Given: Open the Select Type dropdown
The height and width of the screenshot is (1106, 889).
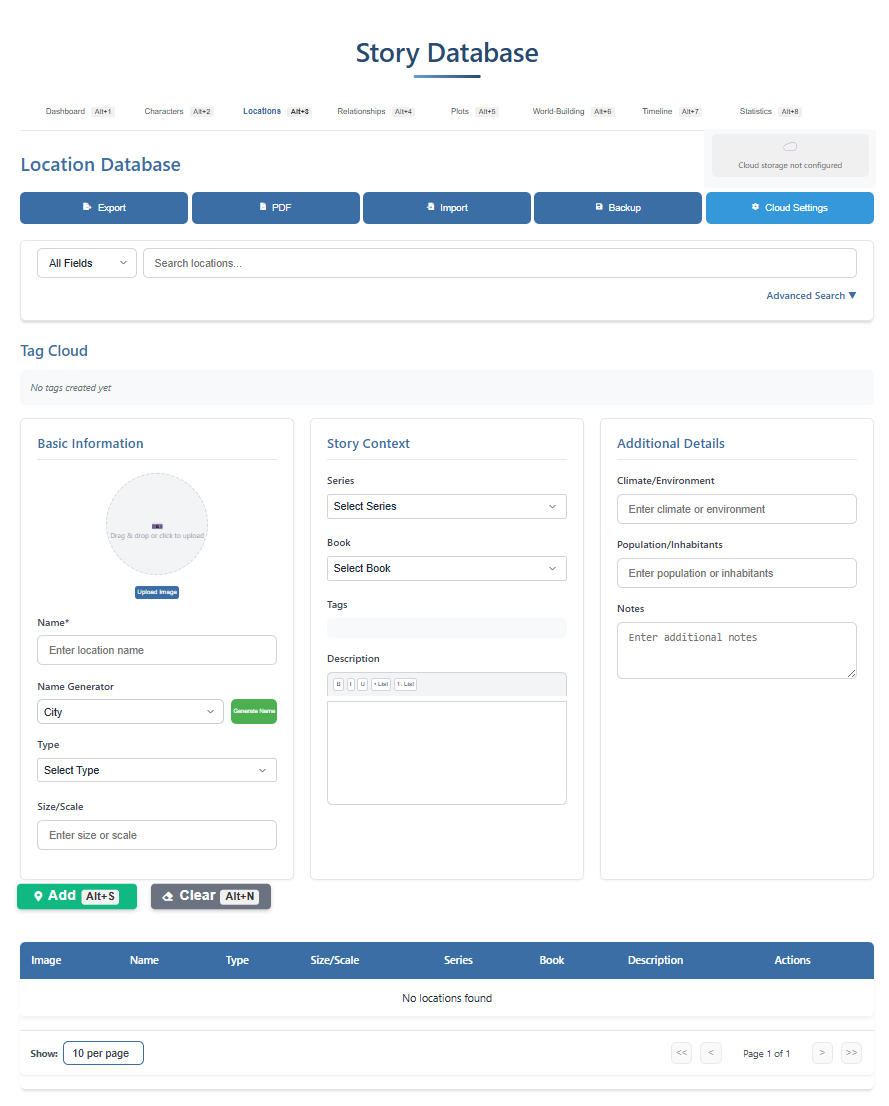Looking at the screenshot, I should [x=156, y=770].
